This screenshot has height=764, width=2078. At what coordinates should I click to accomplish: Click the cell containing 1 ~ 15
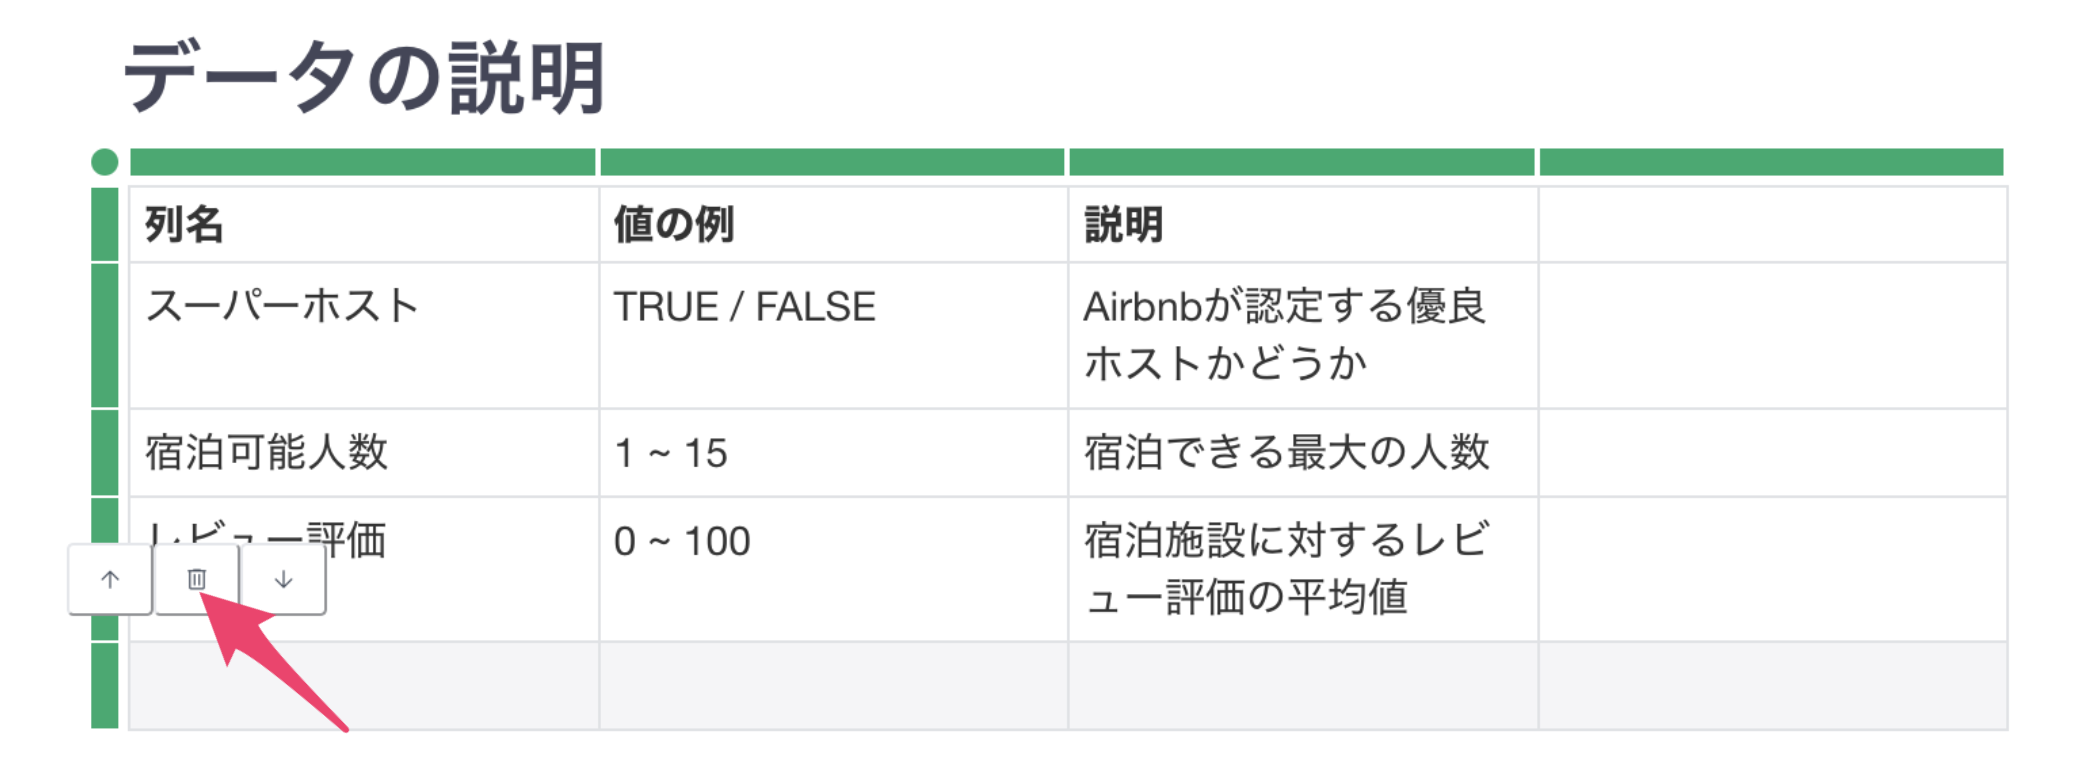pyautogui.click(x=834, y=453)
